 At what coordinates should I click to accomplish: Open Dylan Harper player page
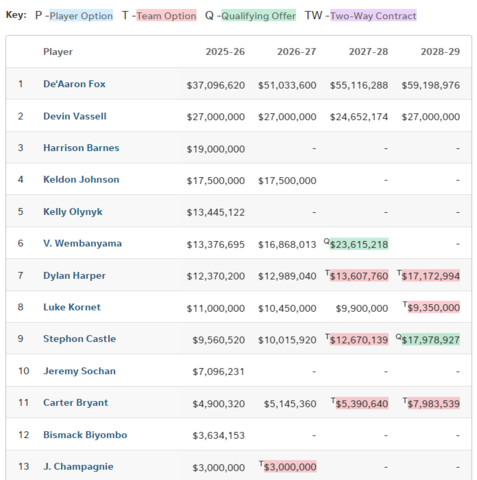point(74,276)
